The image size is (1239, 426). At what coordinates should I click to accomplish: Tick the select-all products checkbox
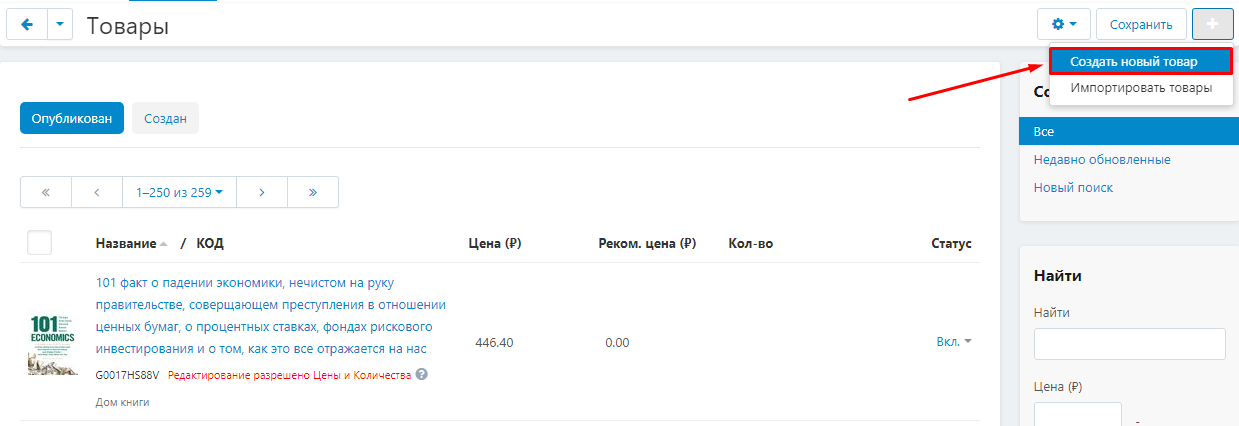(x=40, y=243)
